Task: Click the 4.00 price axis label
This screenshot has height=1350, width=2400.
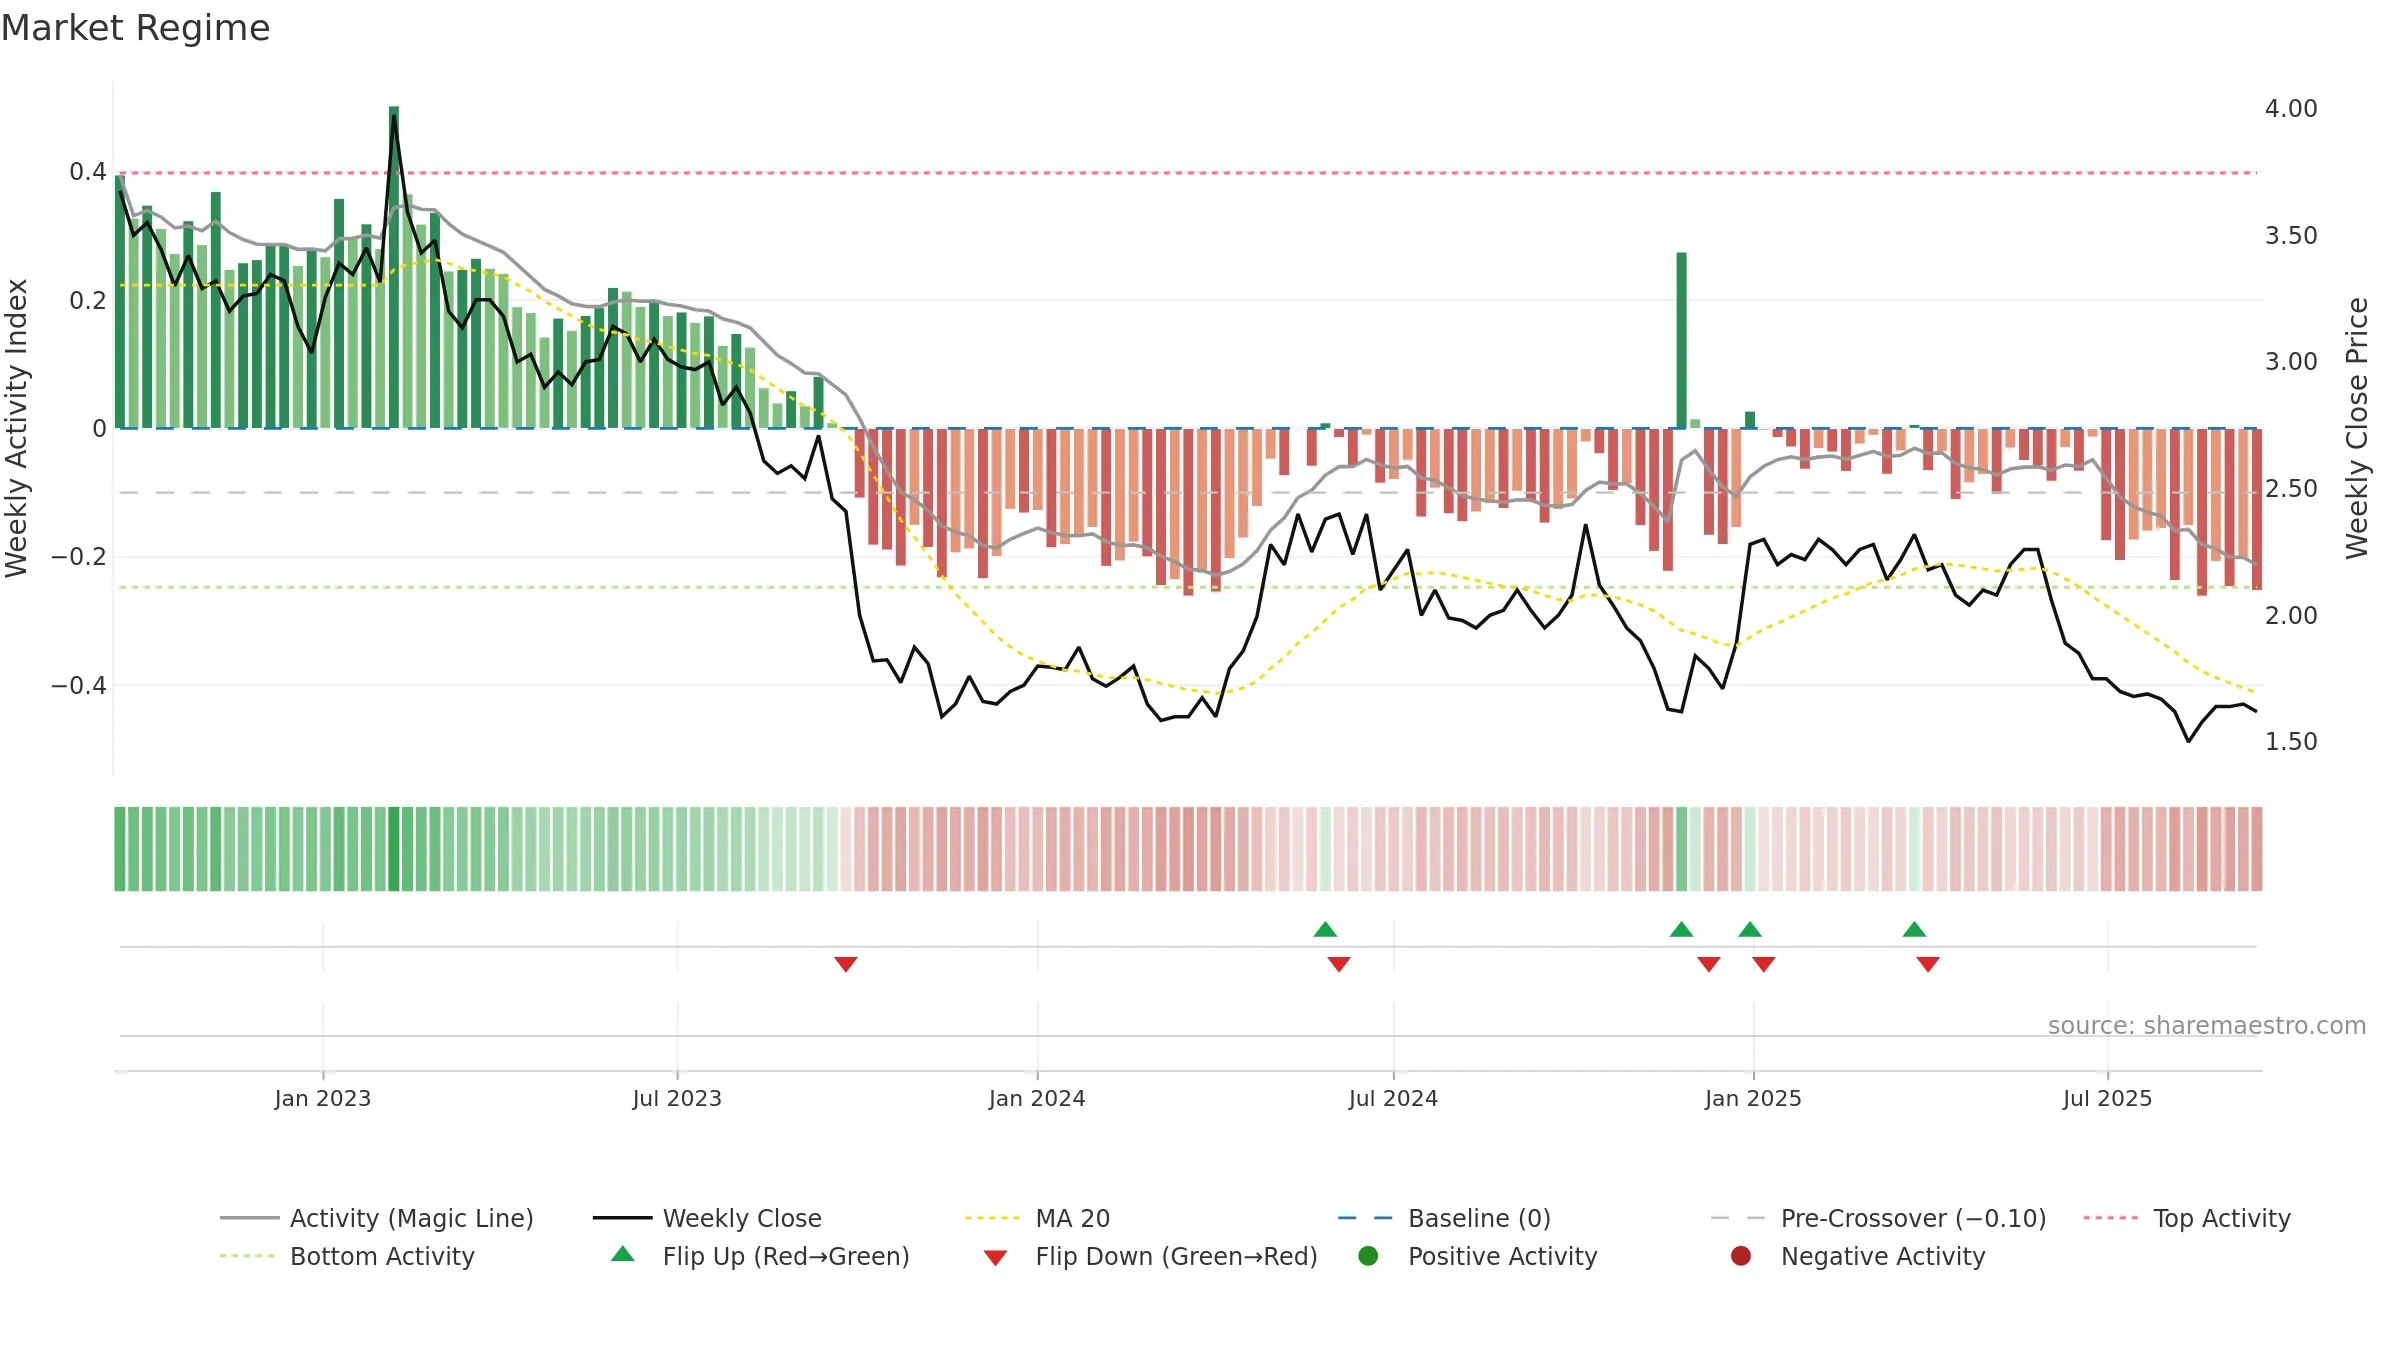Action: tap(2291, 108)
